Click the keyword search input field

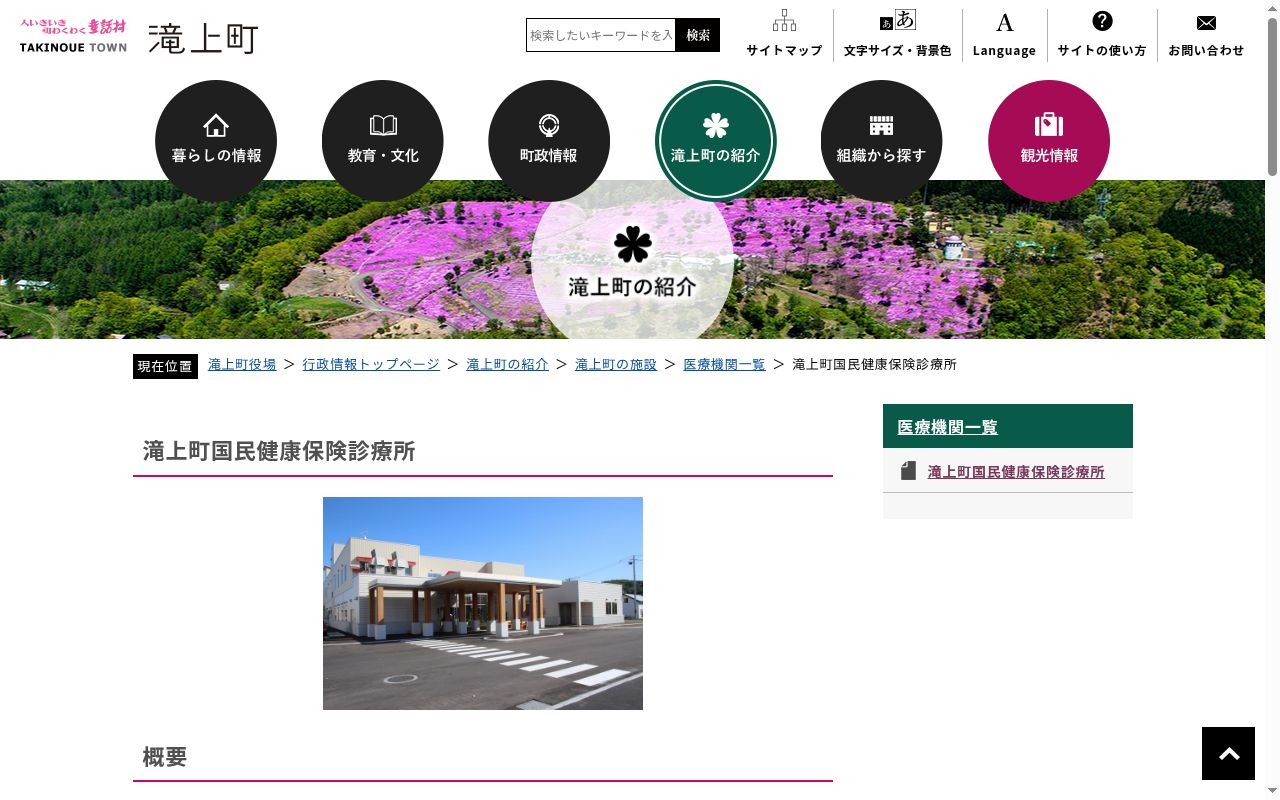tap(601, 35)
